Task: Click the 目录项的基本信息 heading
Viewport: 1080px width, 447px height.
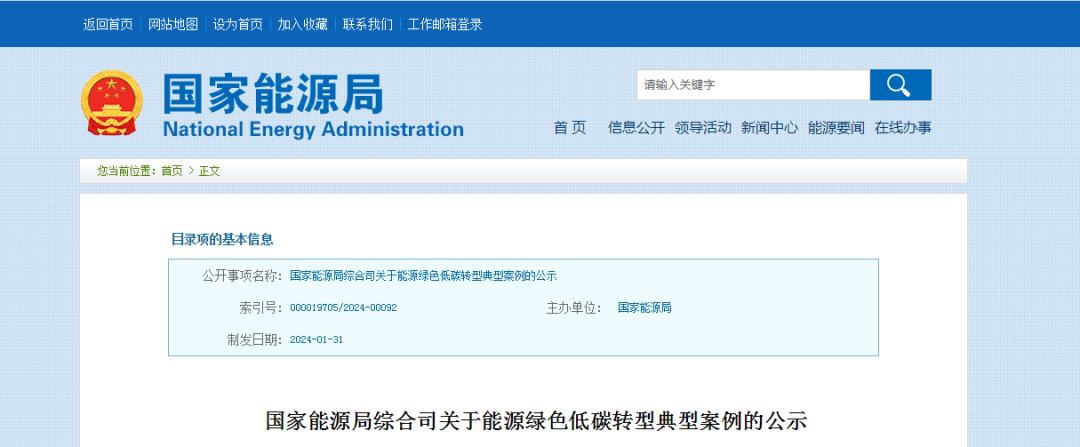Action: [222, 240]
